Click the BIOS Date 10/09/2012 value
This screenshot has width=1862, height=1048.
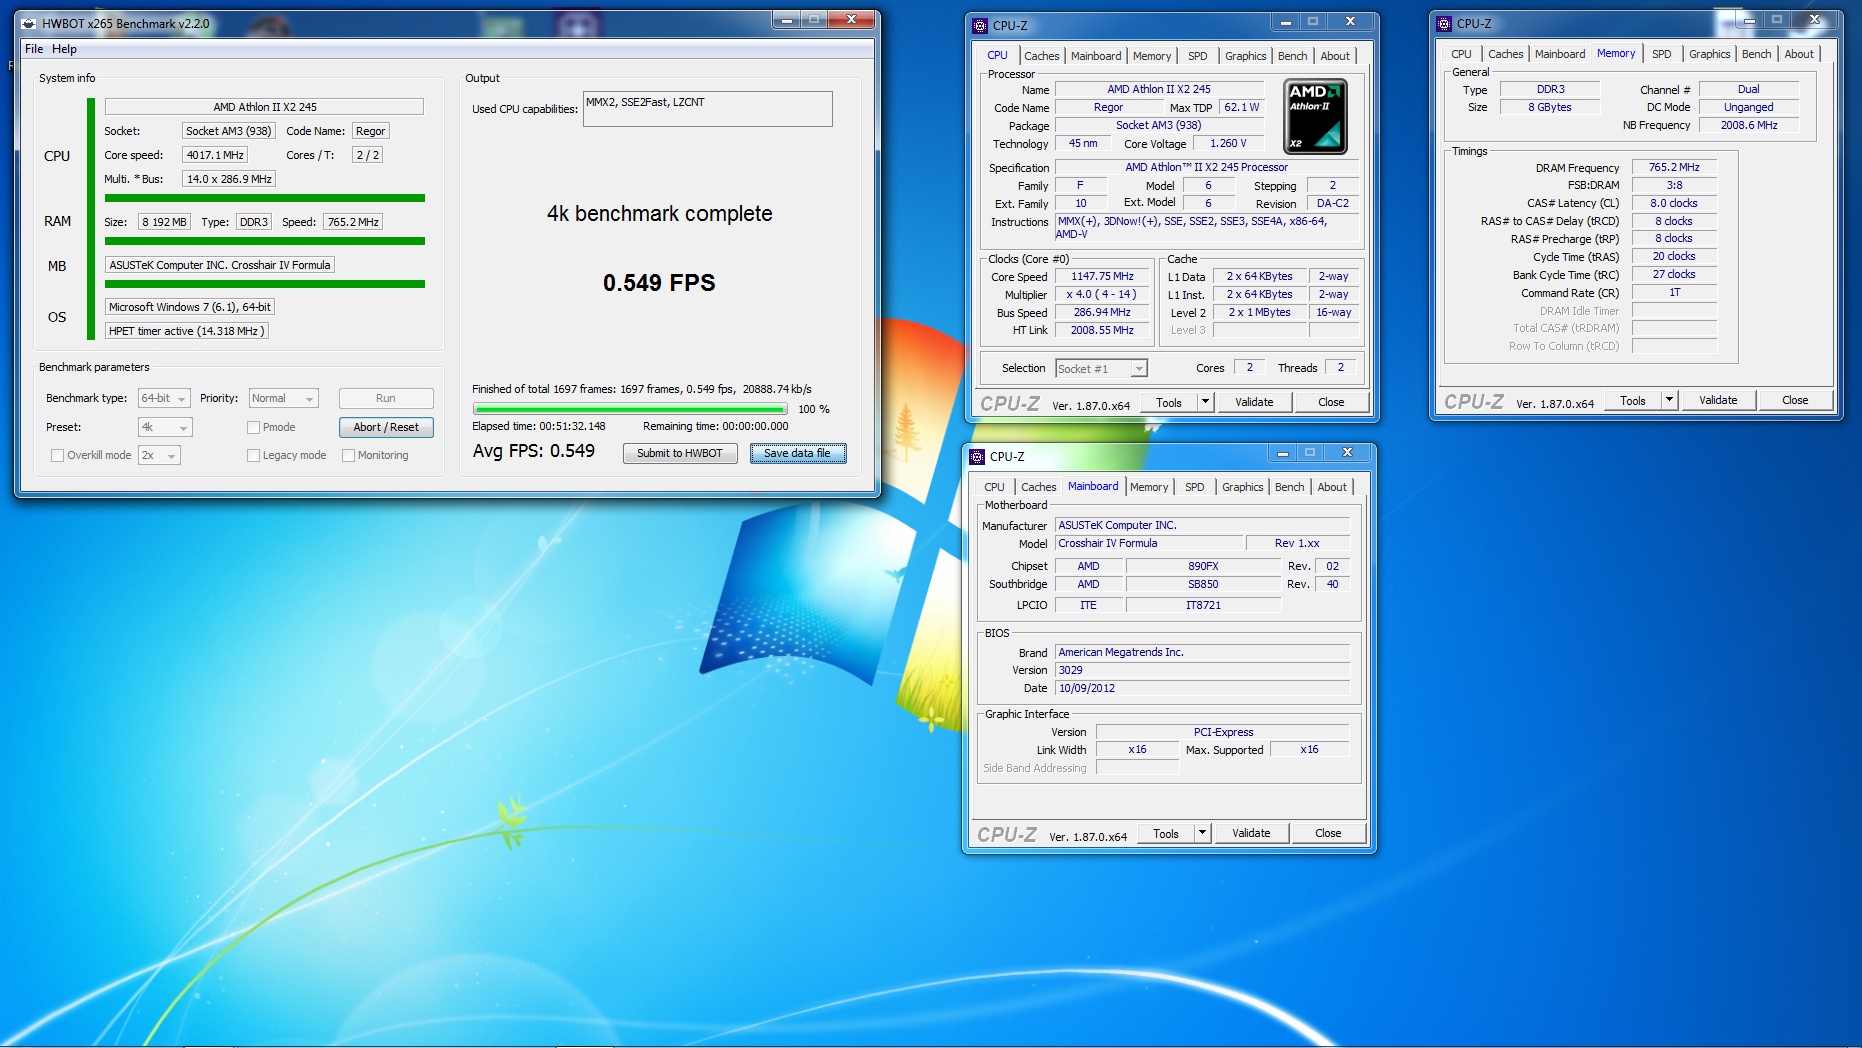pos(1203,688)
